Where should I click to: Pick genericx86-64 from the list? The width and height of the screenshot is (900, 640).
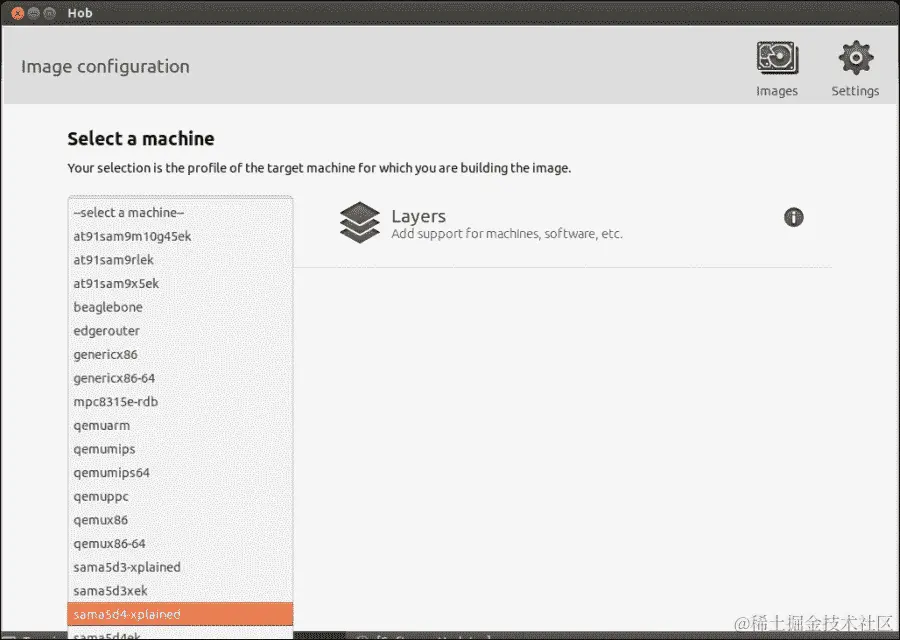180,378
